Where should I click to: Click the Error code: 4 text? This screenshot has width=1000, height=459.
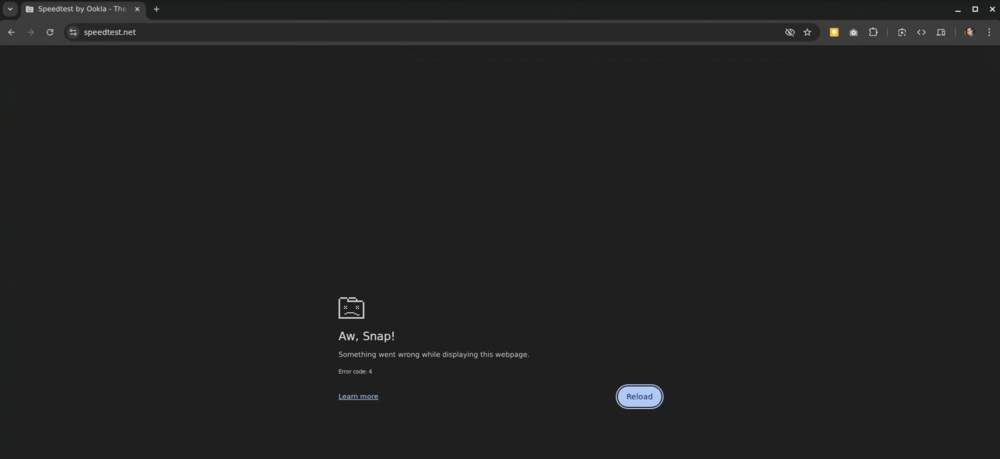pyautogui.click(x=355, y=372)
